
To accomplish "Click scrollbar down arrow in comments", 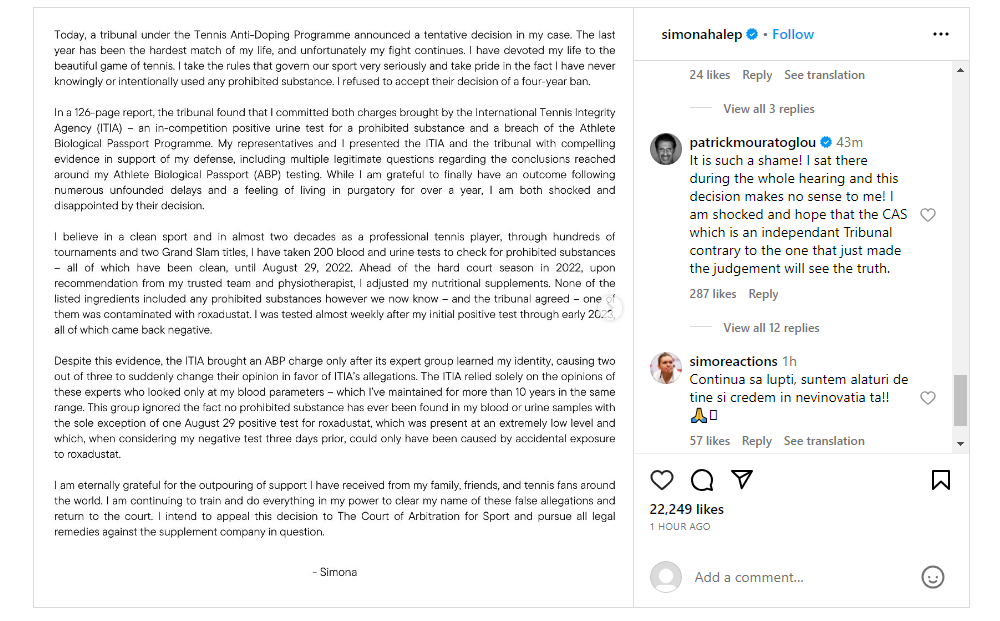I will point(961,443).
